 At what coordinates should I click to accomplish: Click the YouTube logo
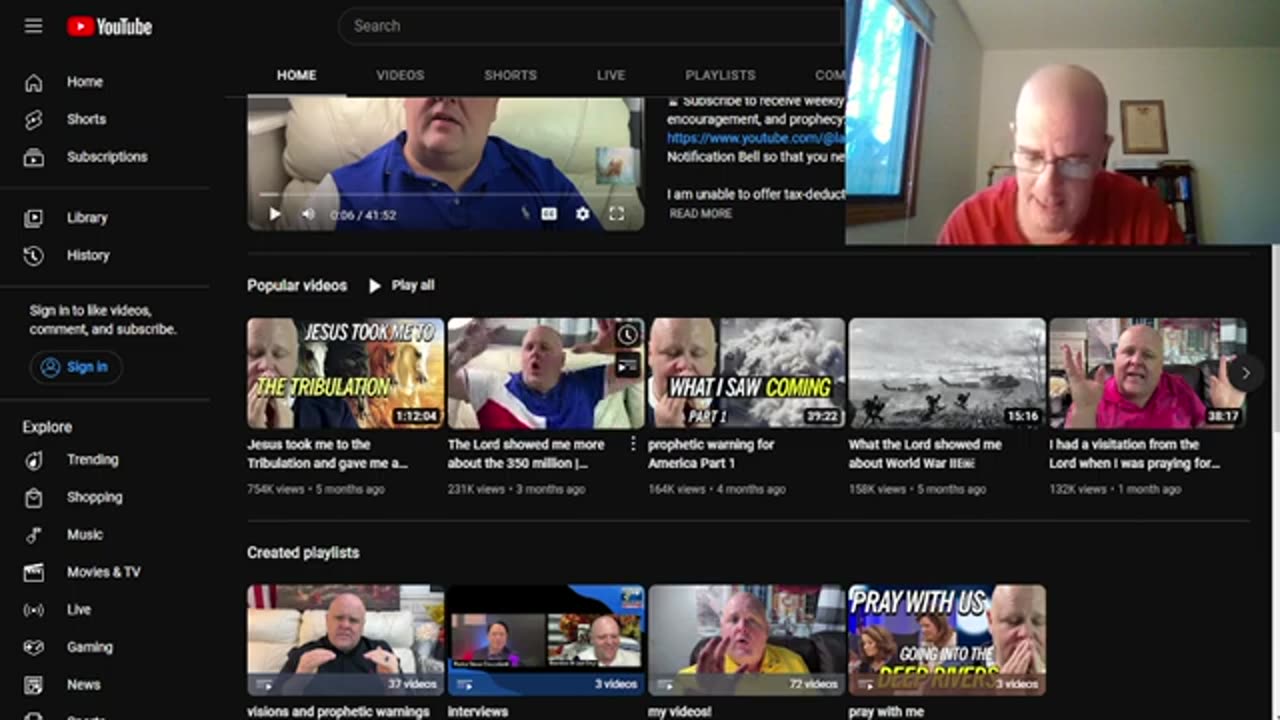tap(110, 27)
